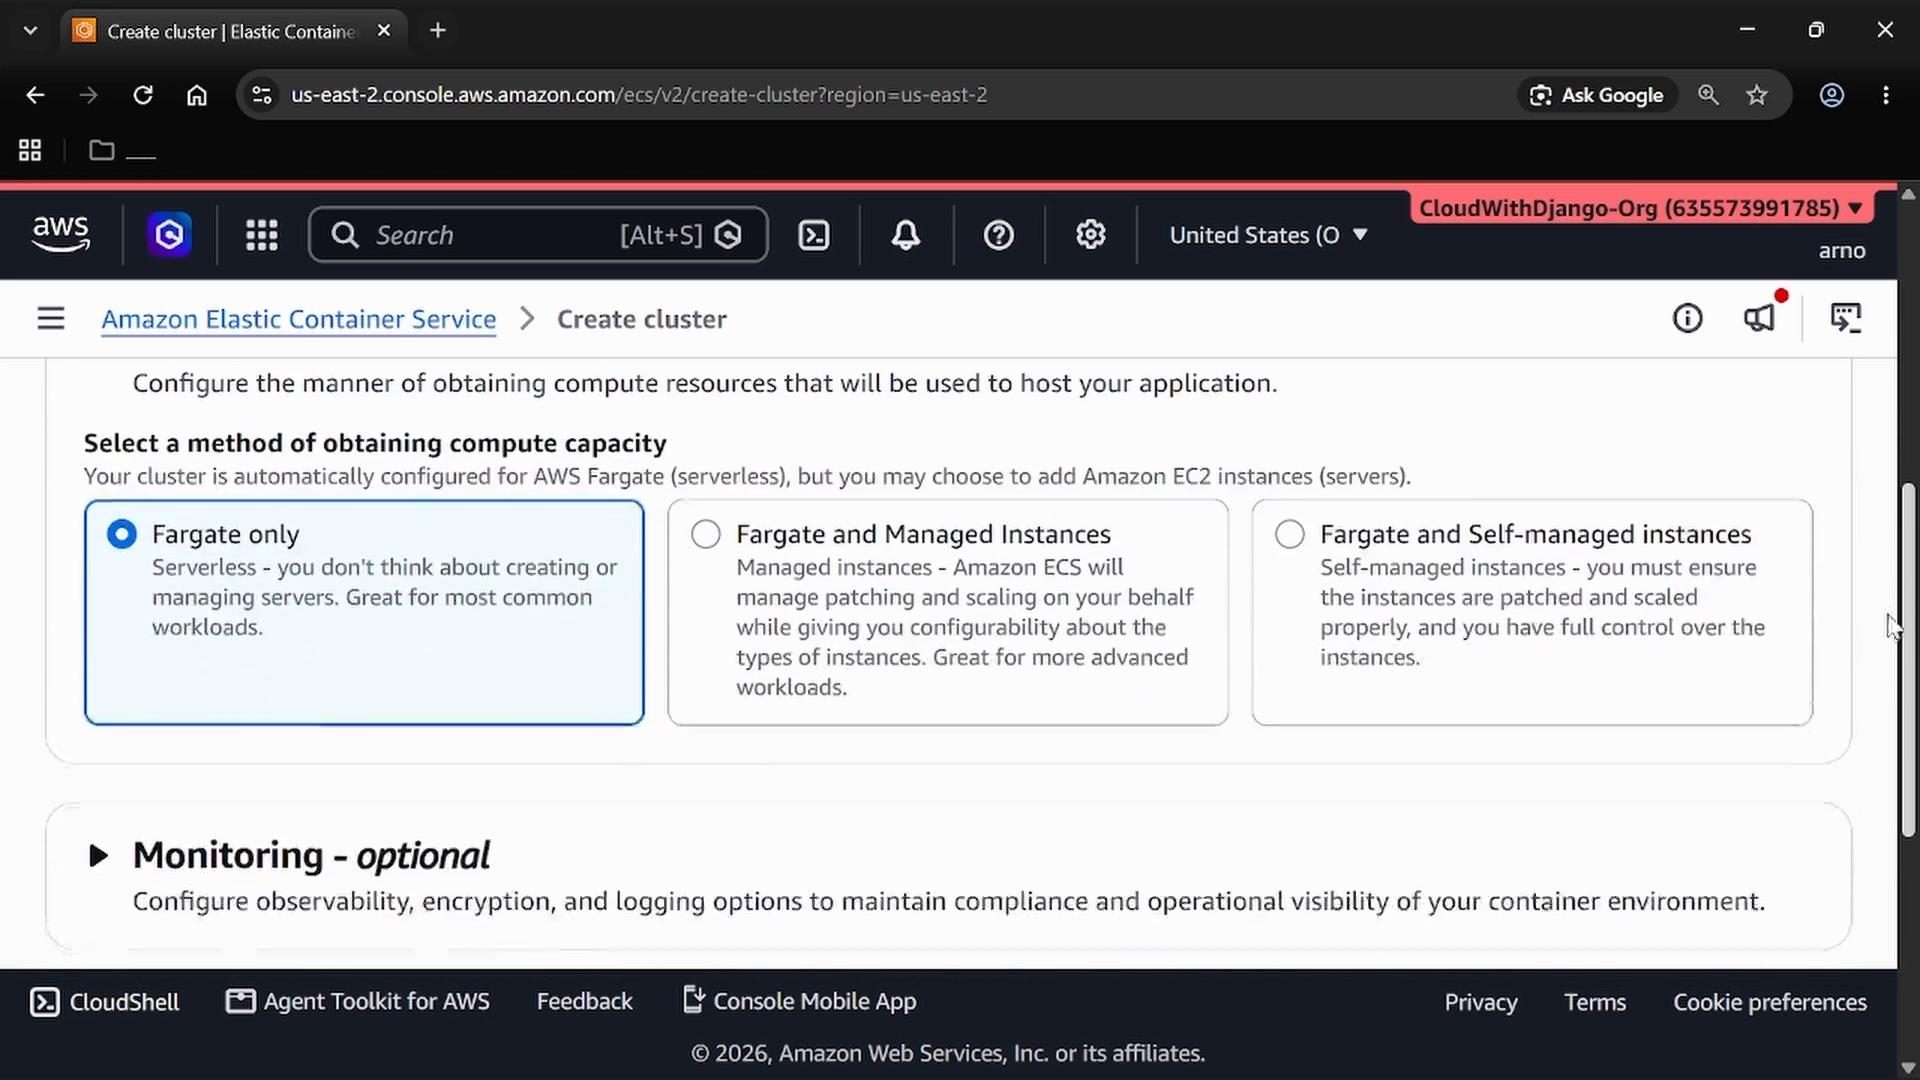1920x1080 pixels.
Task: Close the Create cluster browser tab
Action: (x=384, y=31)
